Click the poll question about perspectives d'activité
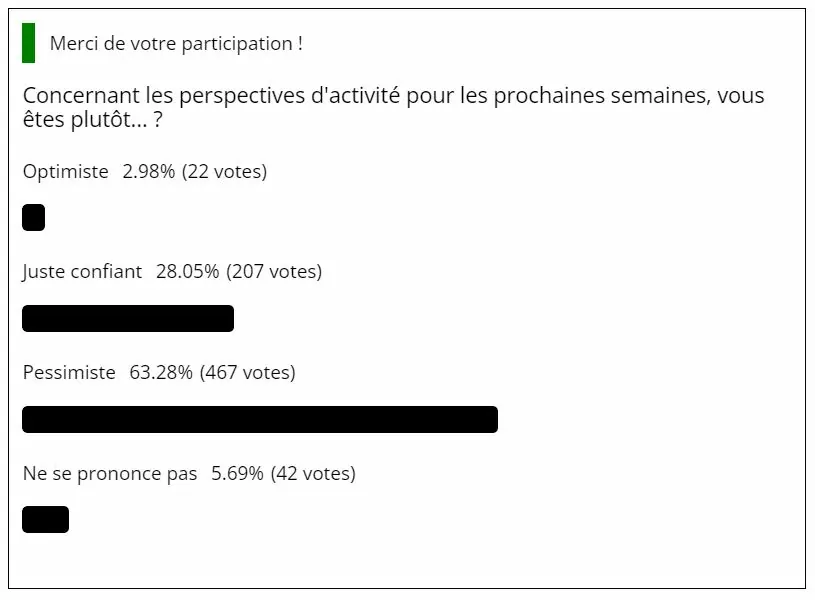The image size is (815, 600). 393,108
